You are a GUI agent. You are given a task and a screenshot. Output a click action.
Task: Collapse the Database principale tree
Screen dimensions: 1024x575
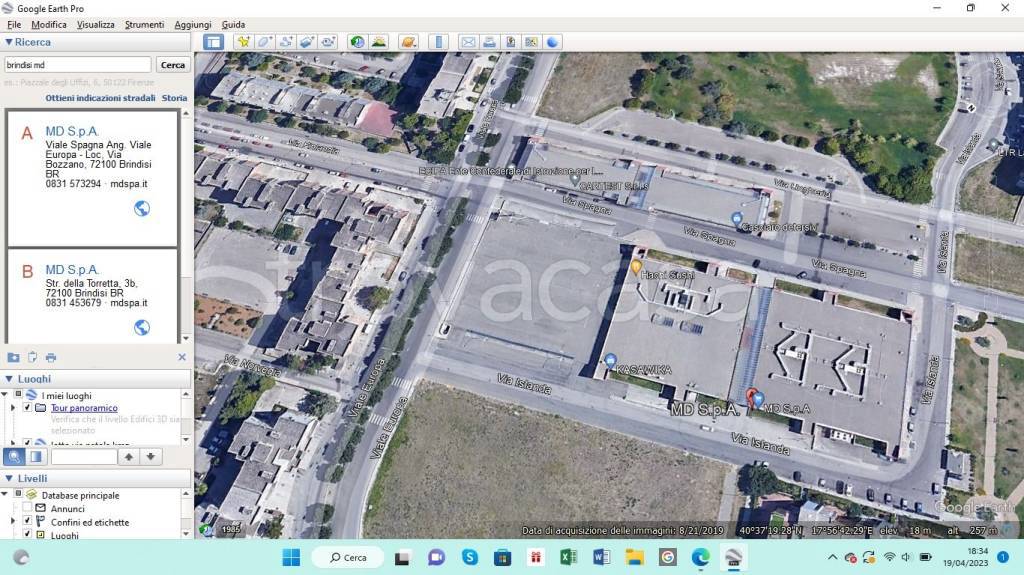coord(5,495)
